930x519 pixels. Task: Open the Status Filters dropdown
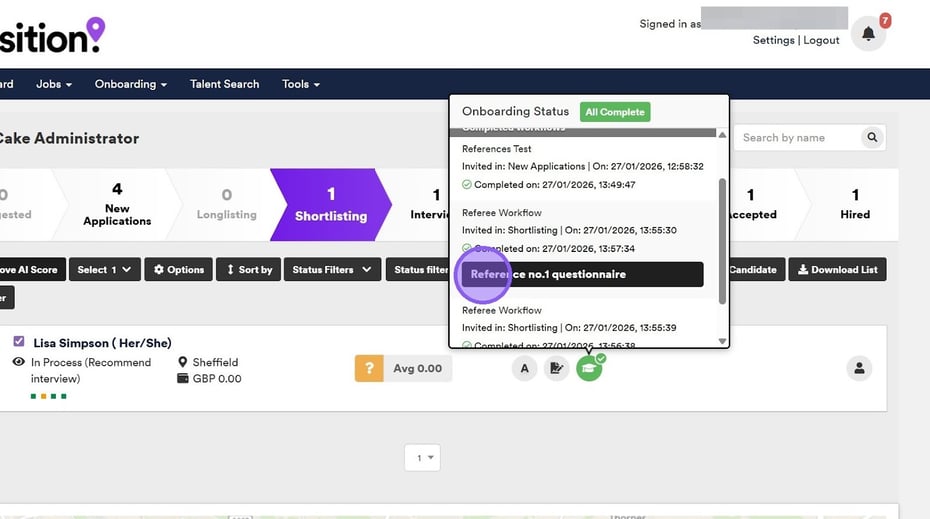click(332, 270)
